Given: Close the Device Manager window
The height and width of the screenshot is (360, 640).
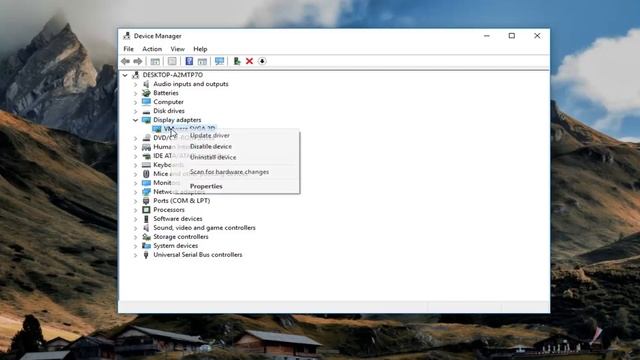Looking at the screenshot, I should [537, 36].
